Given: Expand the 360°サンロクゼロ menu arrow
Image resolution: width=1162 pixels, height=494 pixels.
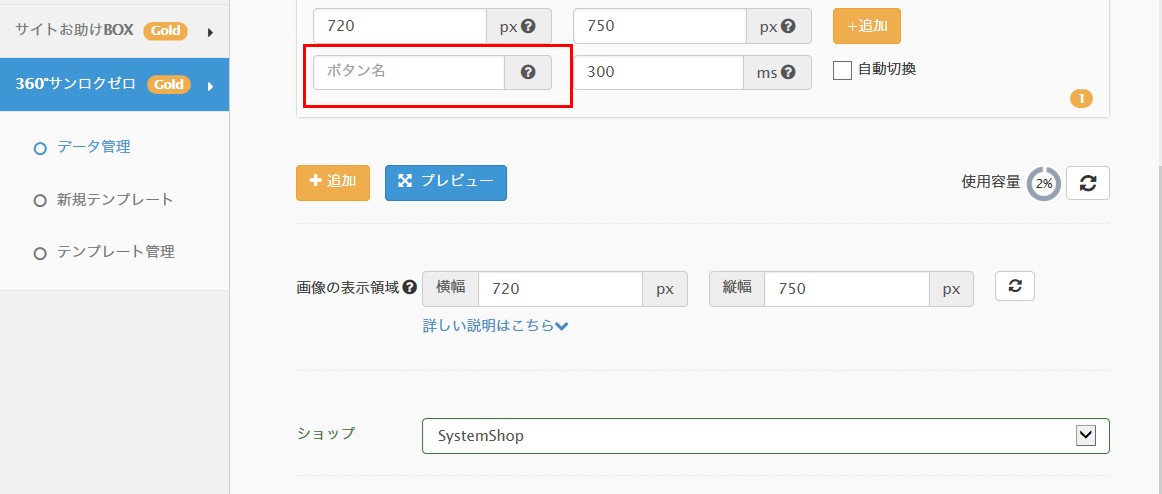Looking at the screenshot, I should click(210, 86).
